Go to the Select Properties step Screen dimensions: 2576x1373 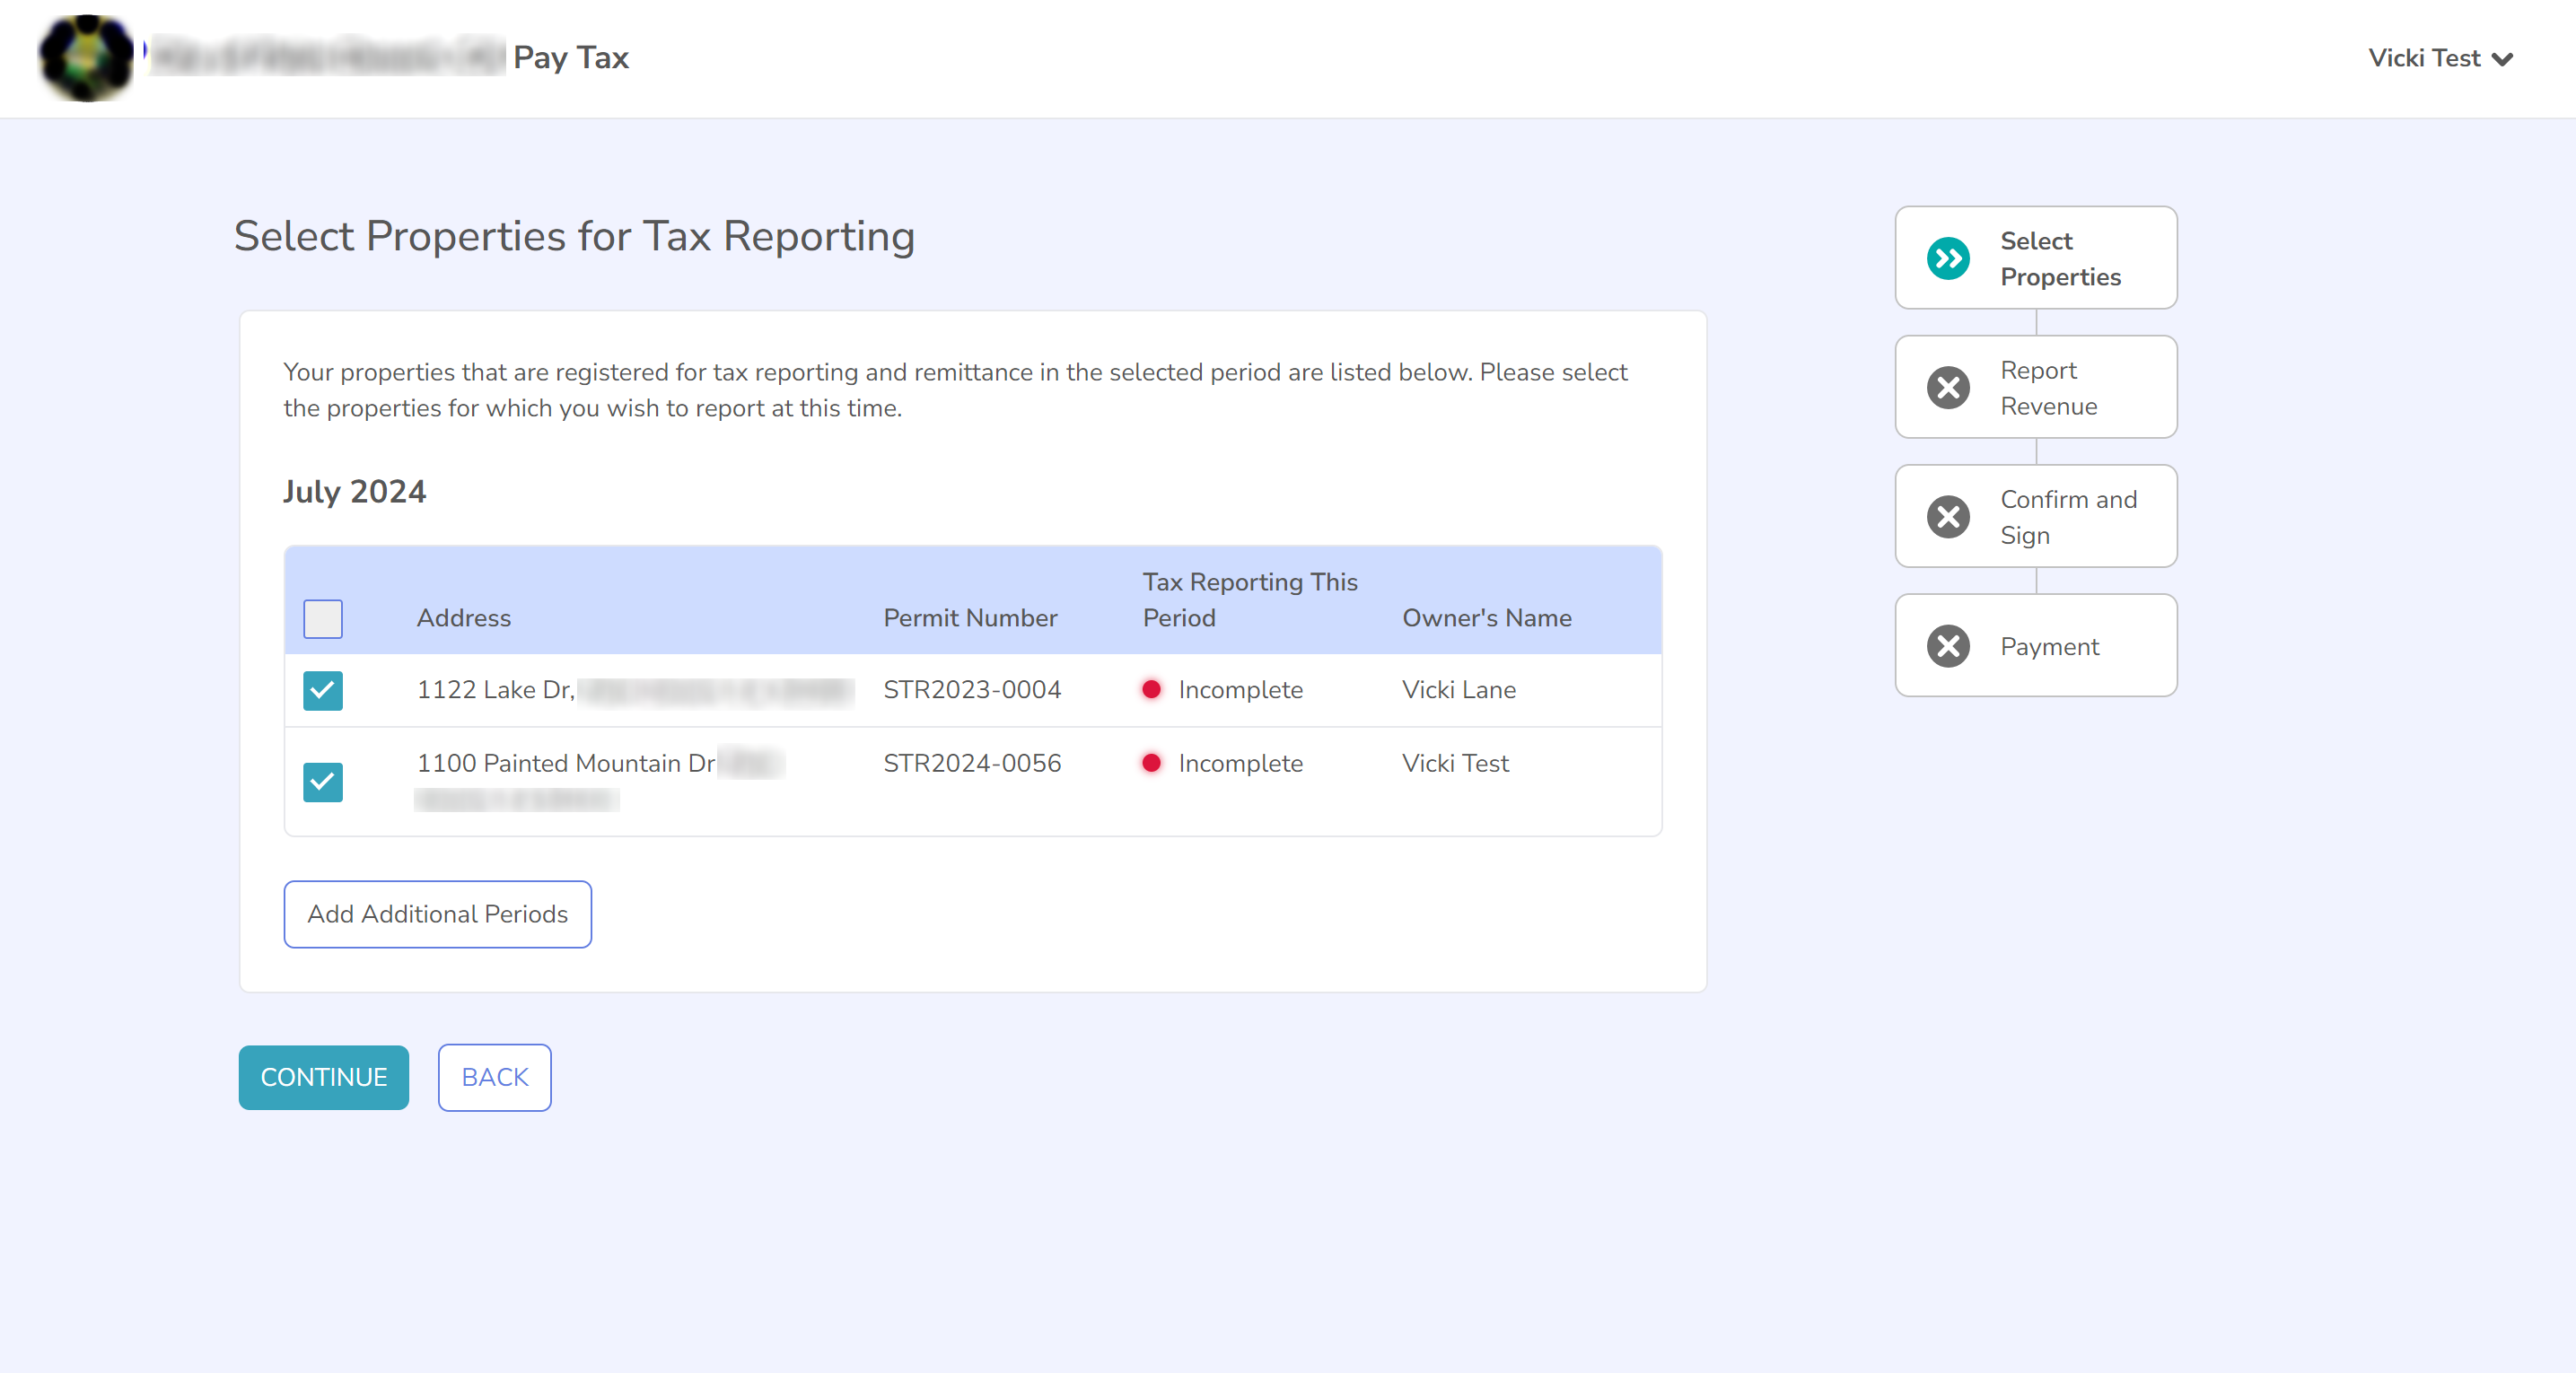[x=2036, y=258]
